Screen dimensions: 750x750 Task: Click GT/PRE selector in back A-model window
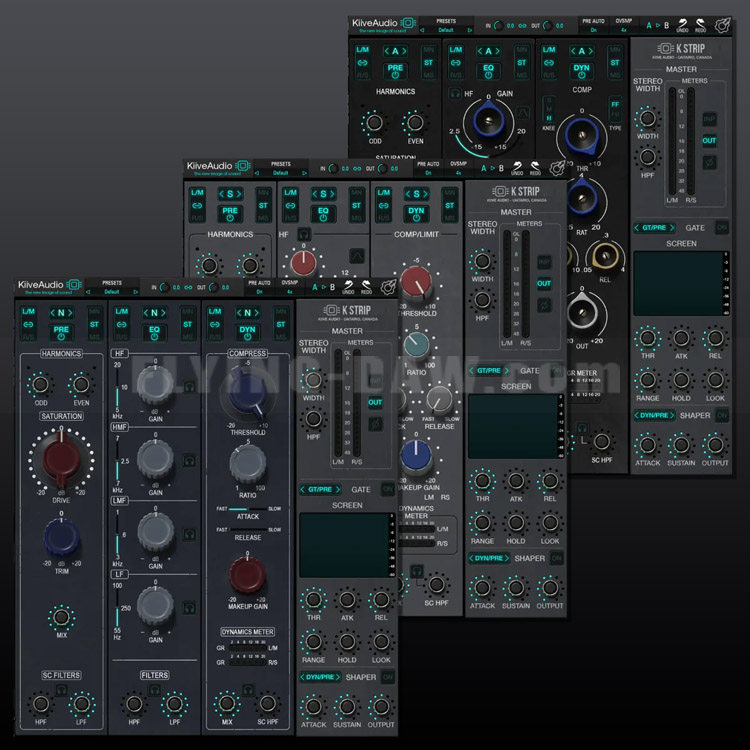click(x=654, y=228)
